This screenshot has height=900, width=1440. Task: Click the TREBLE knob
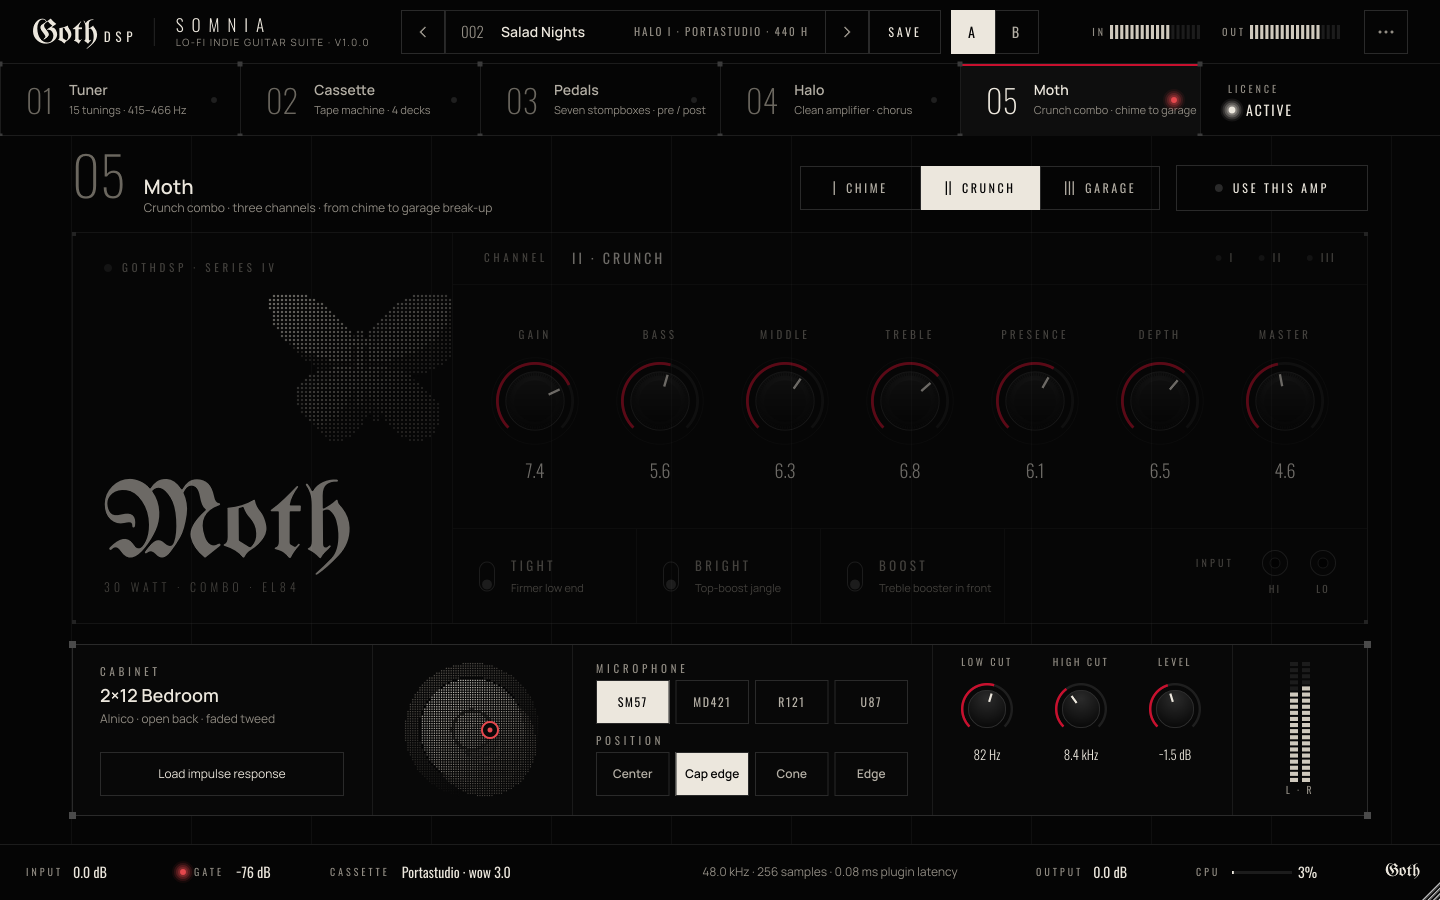click(910, 400)
